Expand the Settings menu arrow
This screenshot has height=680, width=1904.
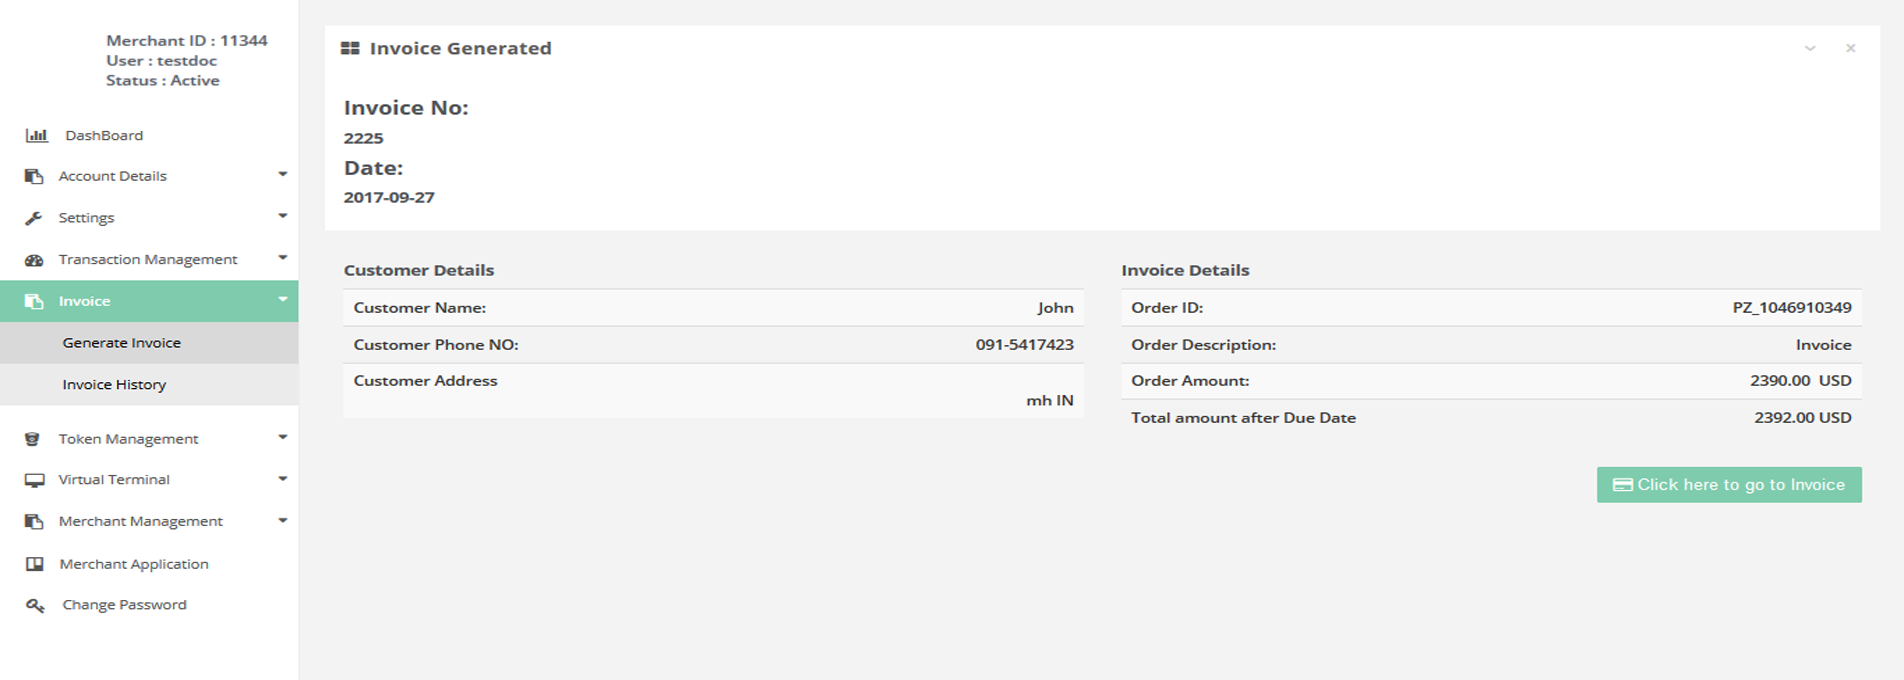coord(283,216)
